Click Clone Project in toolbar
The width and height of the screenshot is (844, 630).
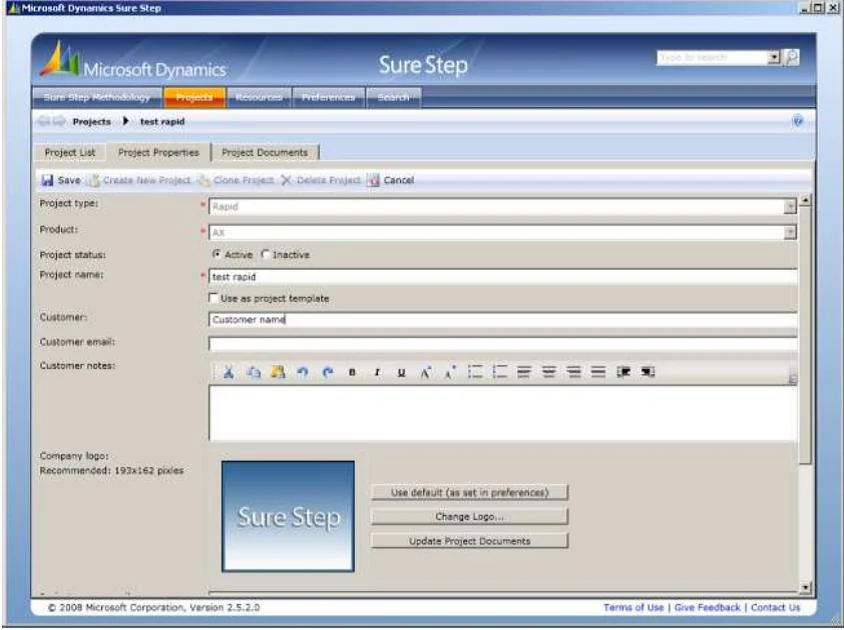point(236,180)
